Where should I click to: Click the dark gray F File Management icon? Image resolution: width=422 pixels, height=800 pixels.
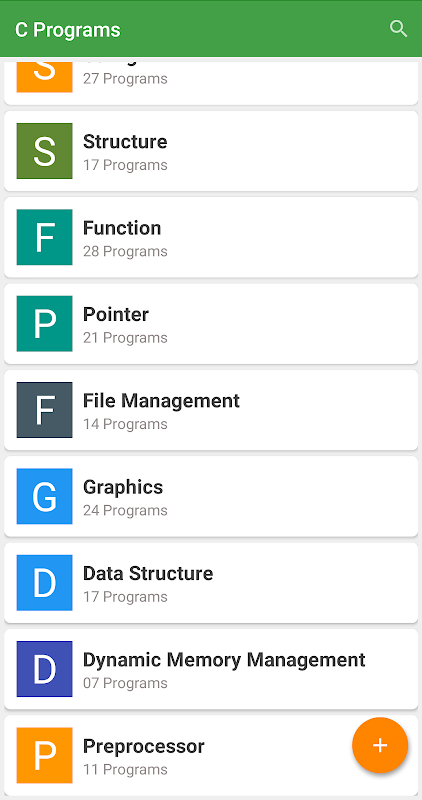tap(44, 410)
